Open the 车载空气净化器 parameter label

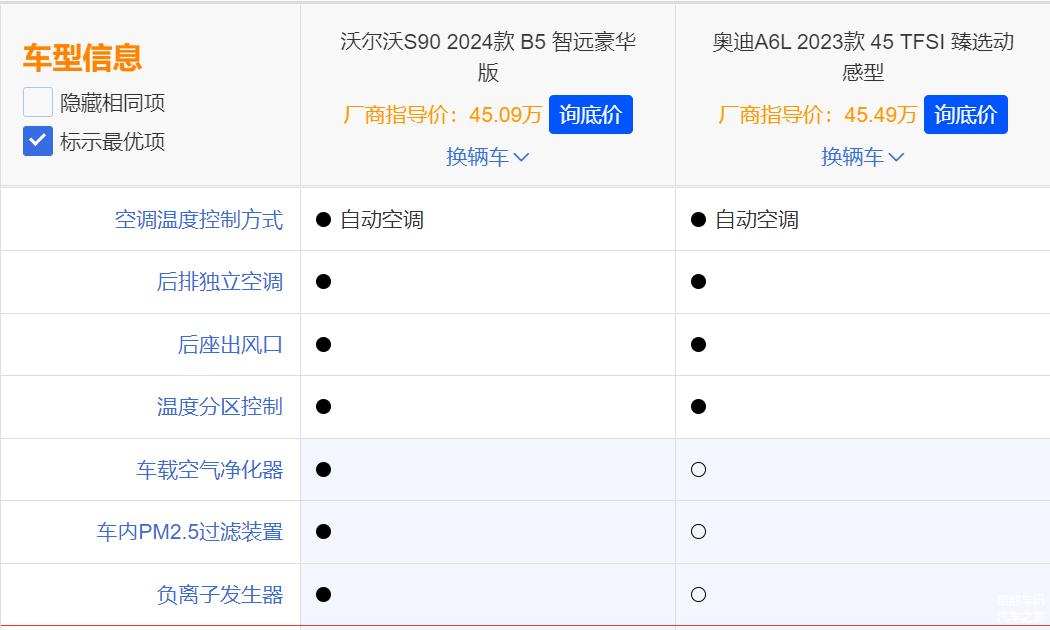[209, 470]
